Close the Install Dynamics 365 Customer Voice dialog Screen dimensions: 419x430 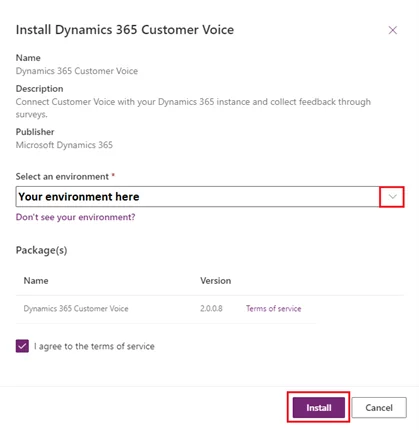(393, 30)
